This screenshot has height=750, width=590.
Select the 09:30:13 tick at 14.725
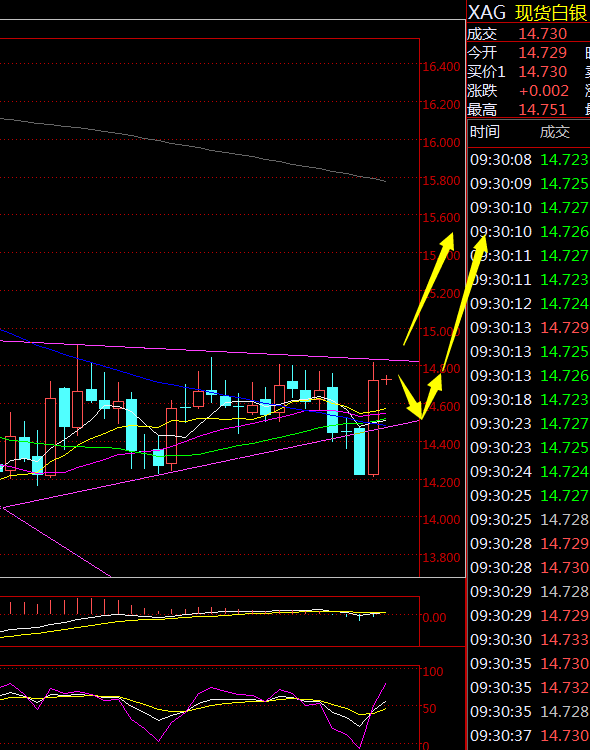click(x=529, y=352)
